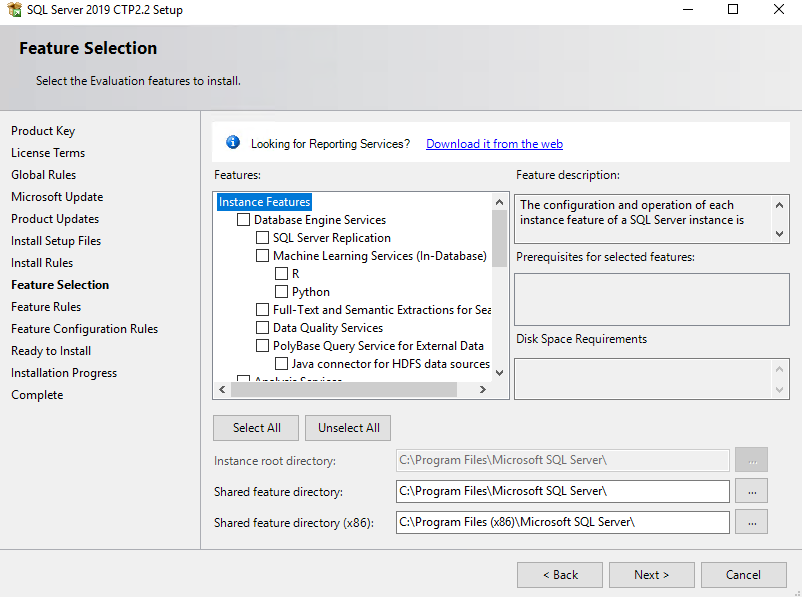
Task: Enable SQL Server Replication checkbox
Action: point(262,238)
